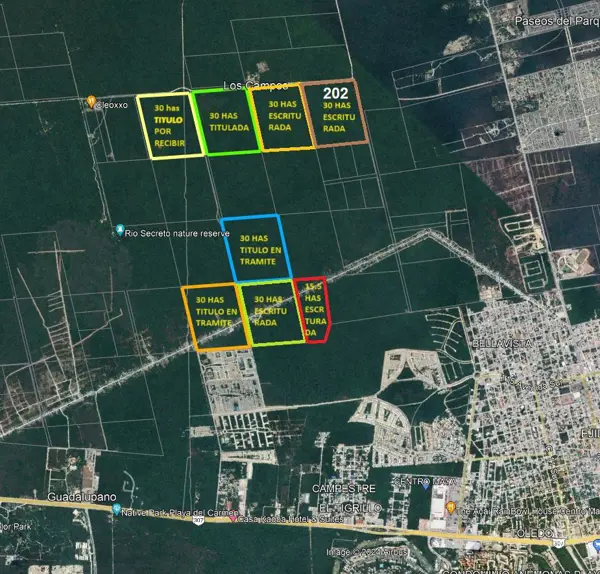Select the Los Campos place label
Image resolution: width=600 pixels, height=574 pixels.
click(255, 85)
